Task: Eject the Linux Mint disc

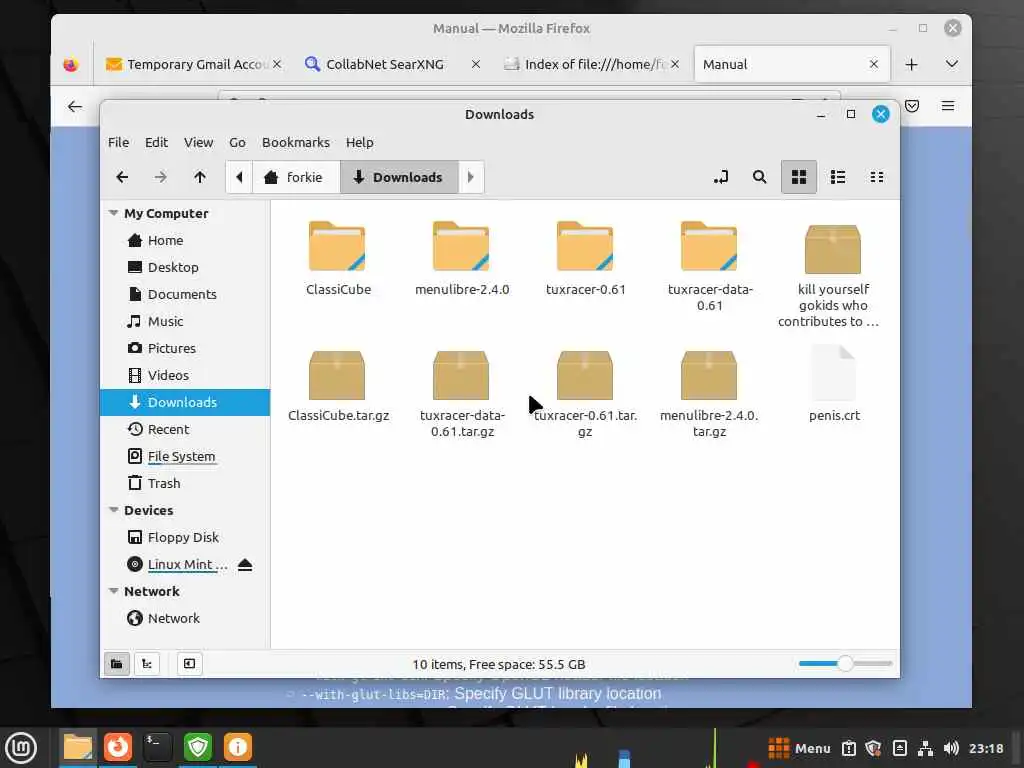Action: tap(245, 565)
